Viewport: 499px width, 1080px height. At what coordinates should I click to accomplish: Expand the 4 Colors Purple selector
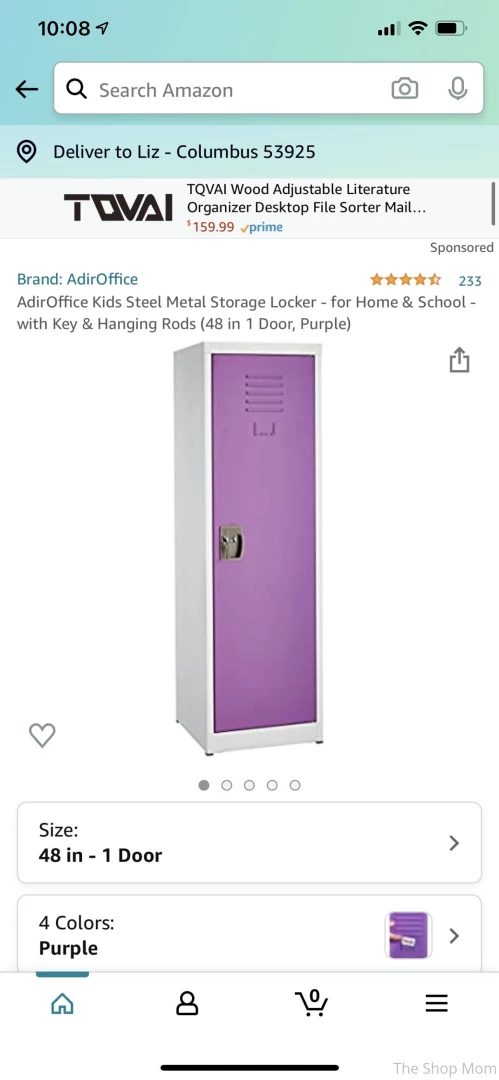250,935
